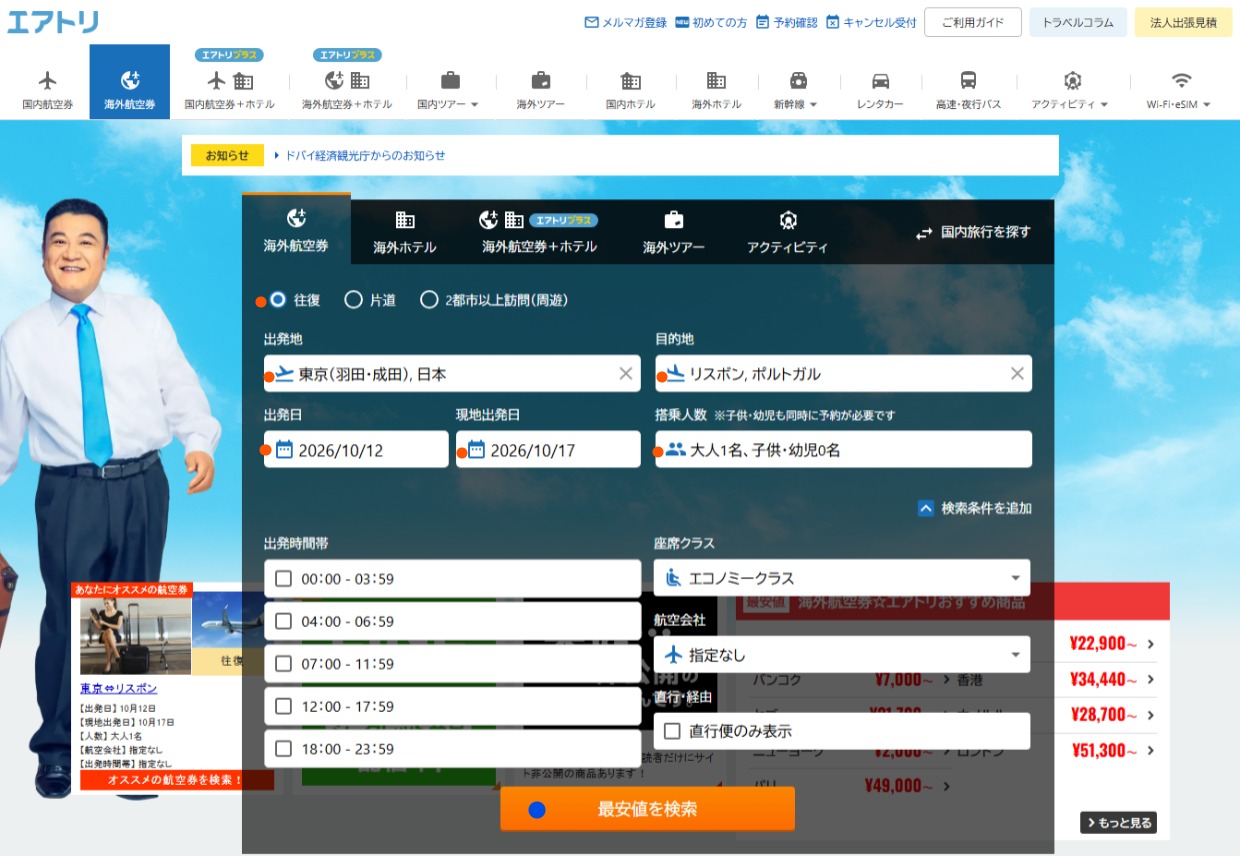The image size is (1240, 856).
Task: Click the passengers people icon in 搭乗人数
Action: 675,450
